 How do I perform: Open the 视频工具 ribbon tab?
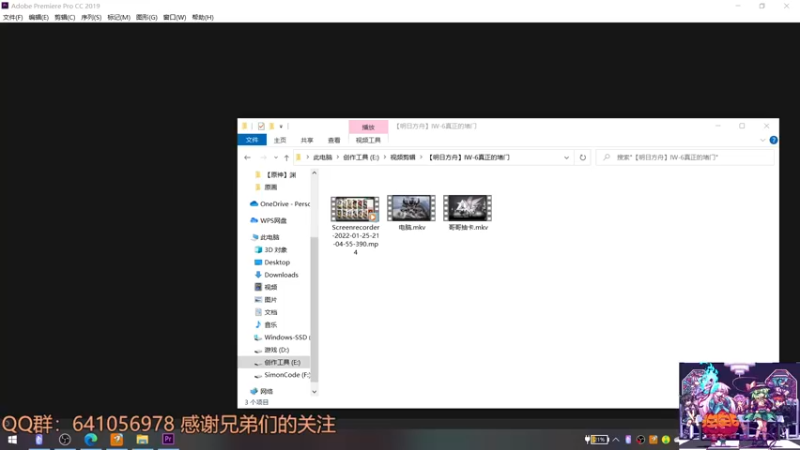(x=368, y=140)
